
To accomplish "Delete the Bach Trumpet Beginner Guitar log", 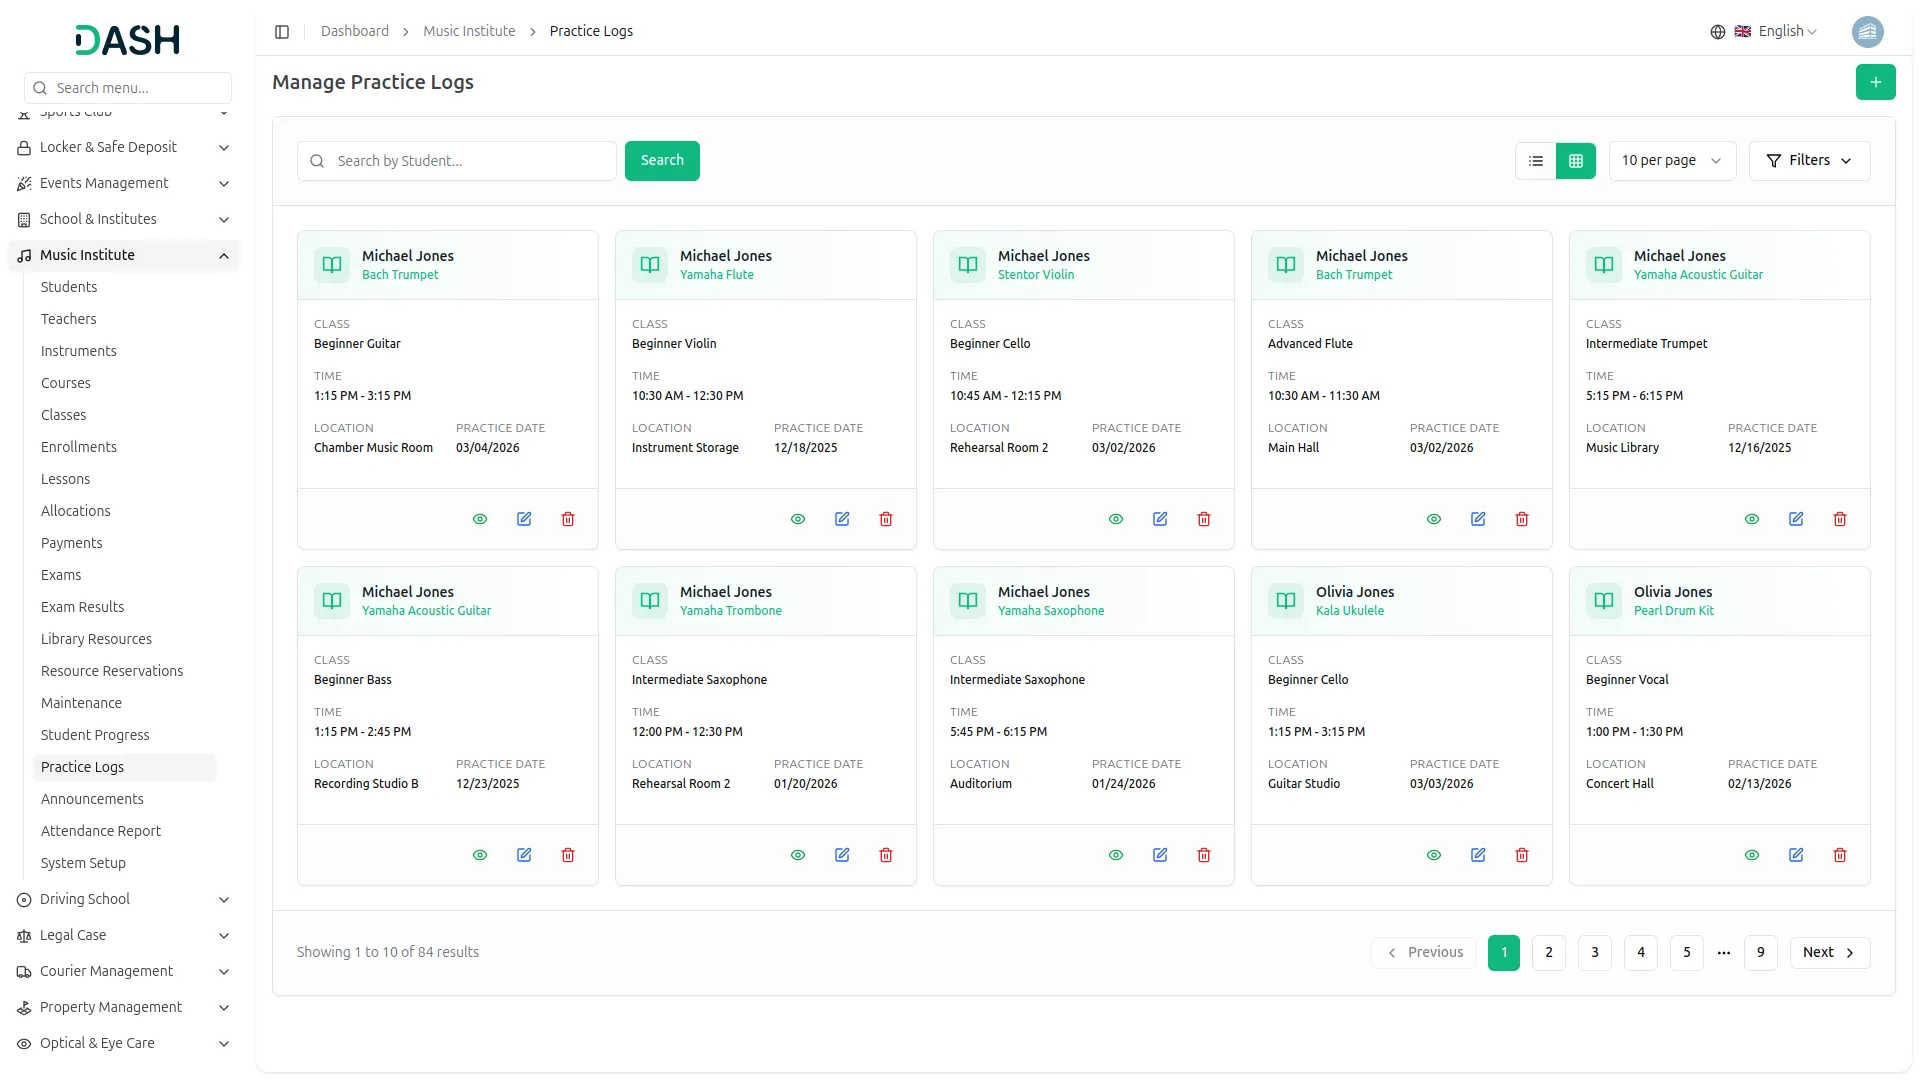I will [568, 519].
